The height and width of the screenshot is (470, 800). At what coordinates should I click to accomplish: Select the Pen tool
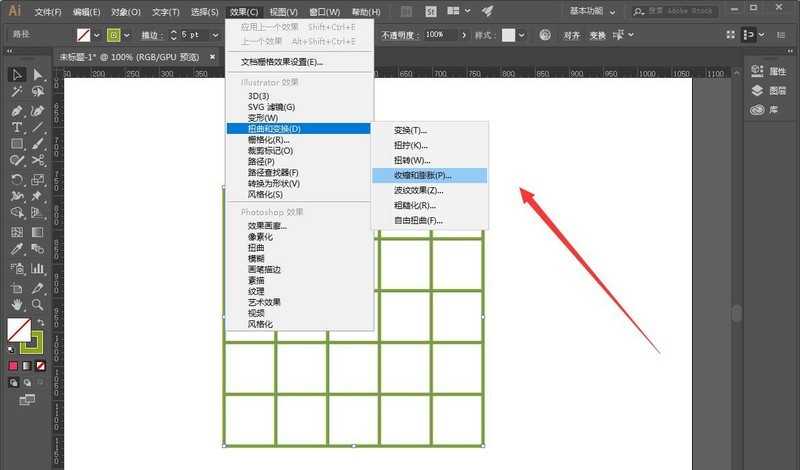point(17,111)
